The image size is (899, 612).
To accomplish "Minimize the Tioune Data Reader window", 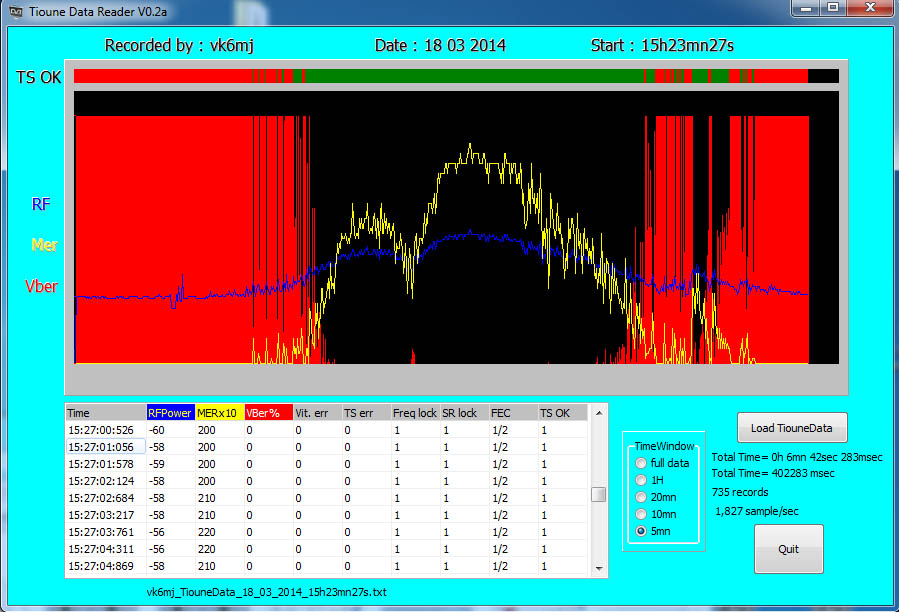I will point(808,9).
